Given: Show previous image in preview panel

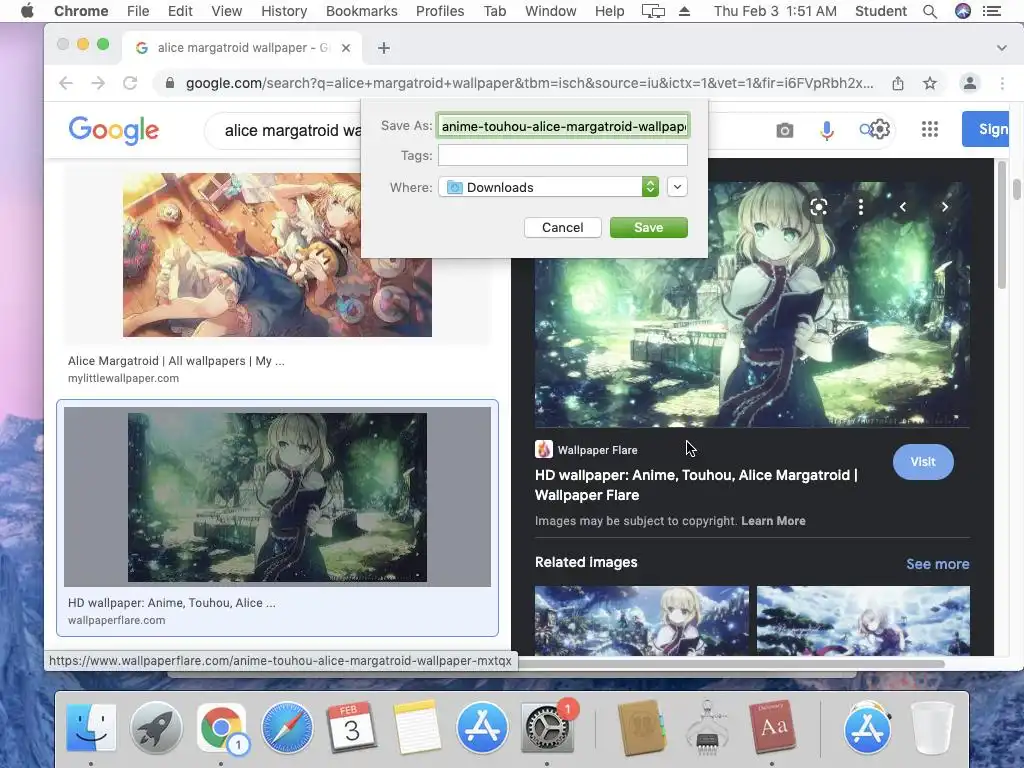Looking at the screenshot, I should click(x=903, y=207).
